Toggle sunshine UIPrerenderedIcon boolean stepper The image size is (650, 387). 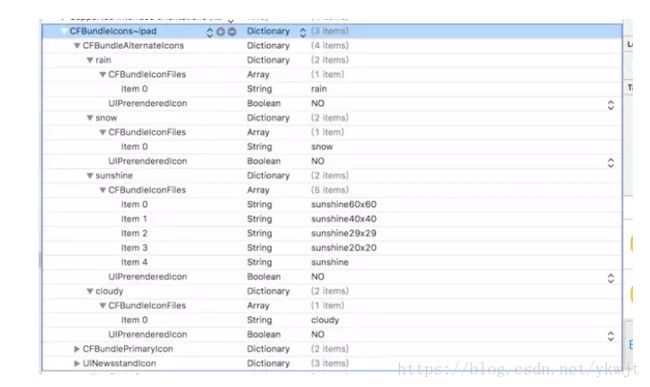pyautogui.click(x=611, y=278)
